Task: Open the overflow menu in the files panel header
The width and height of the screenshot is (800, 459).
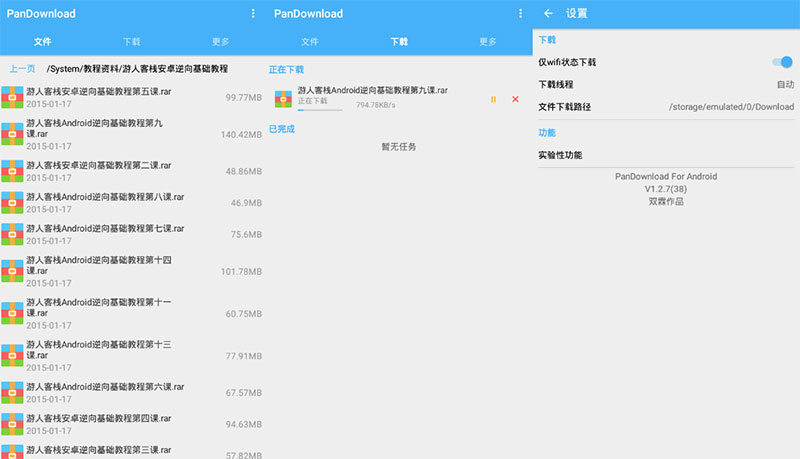Action: [253, 14]
